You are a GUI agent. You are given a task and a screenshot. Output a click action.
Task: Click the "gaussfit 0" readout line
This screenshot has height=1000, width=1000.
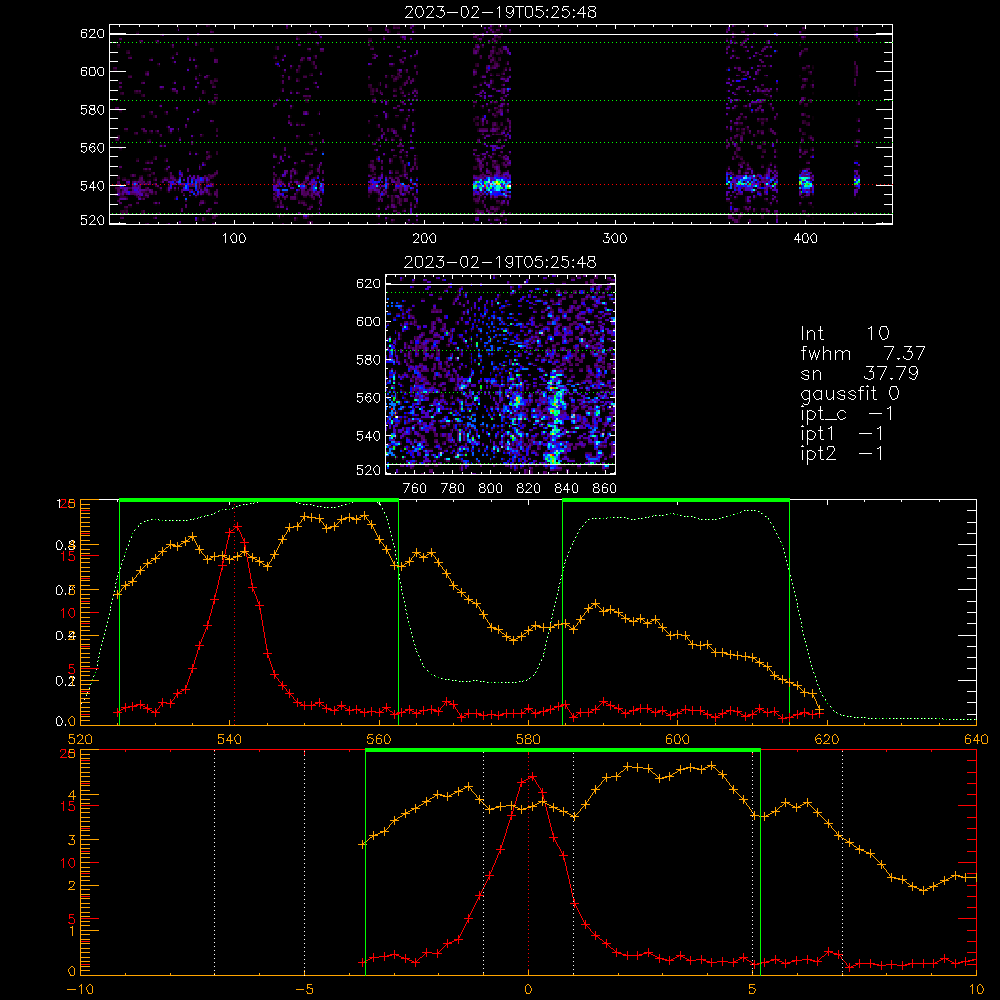tap(849, 393)
